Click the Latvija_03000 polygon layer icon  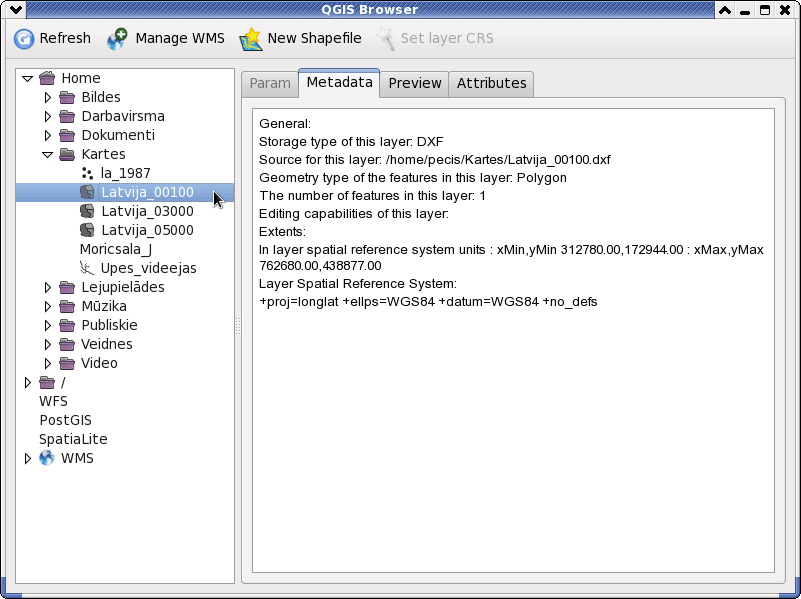click(87, 211)
